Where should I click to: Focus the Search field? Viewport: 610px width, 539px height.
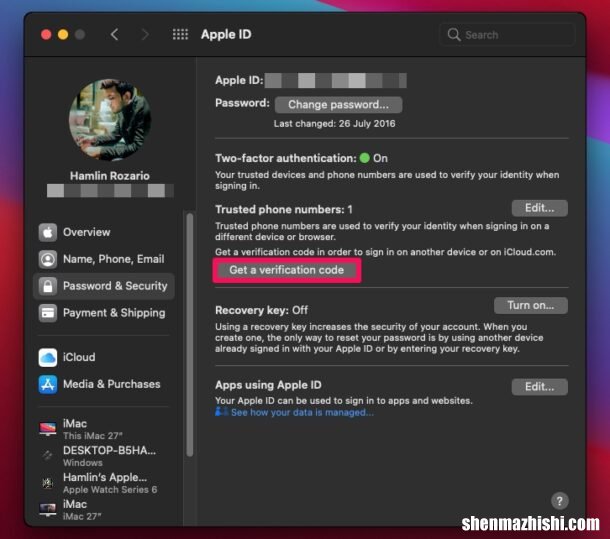[x=507, y=35]
